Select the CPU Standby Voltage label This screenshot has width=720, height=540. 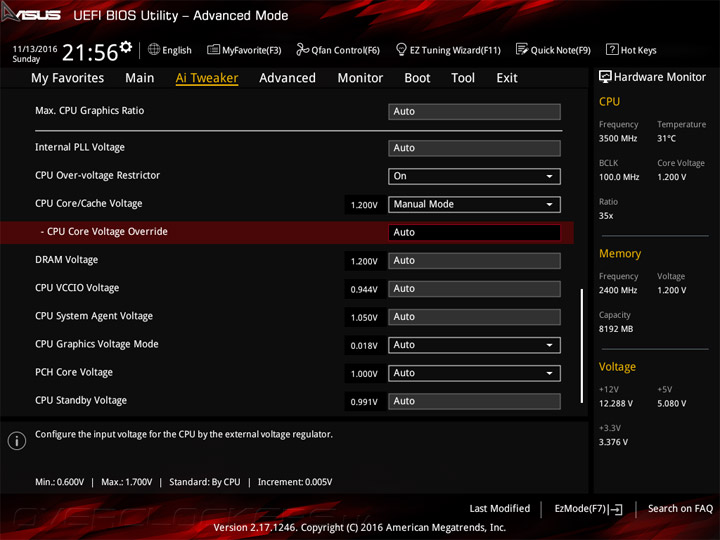[x=81, y=400]
